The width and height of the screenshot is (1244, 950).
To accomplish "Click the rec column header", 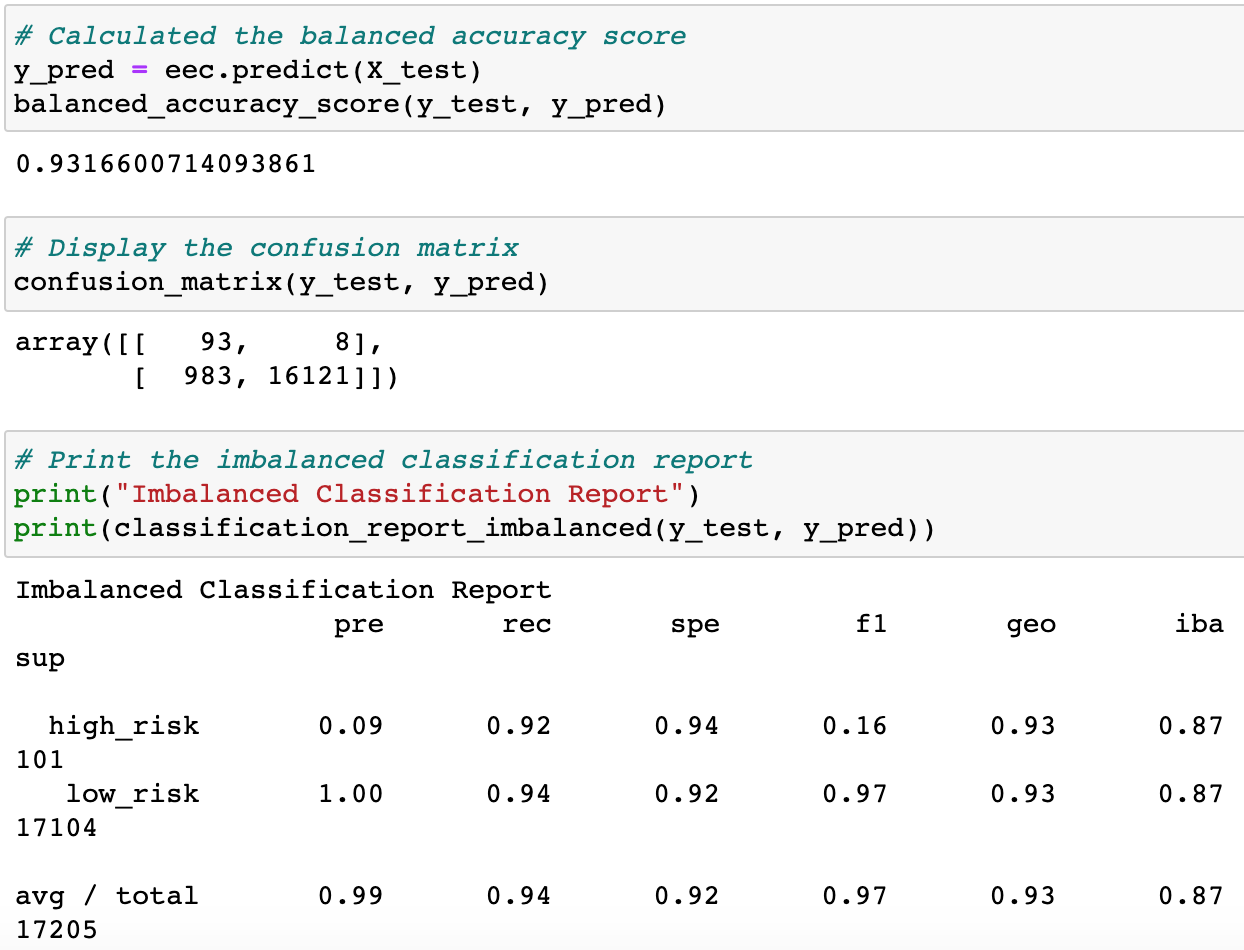I will [x=527, y=625].
